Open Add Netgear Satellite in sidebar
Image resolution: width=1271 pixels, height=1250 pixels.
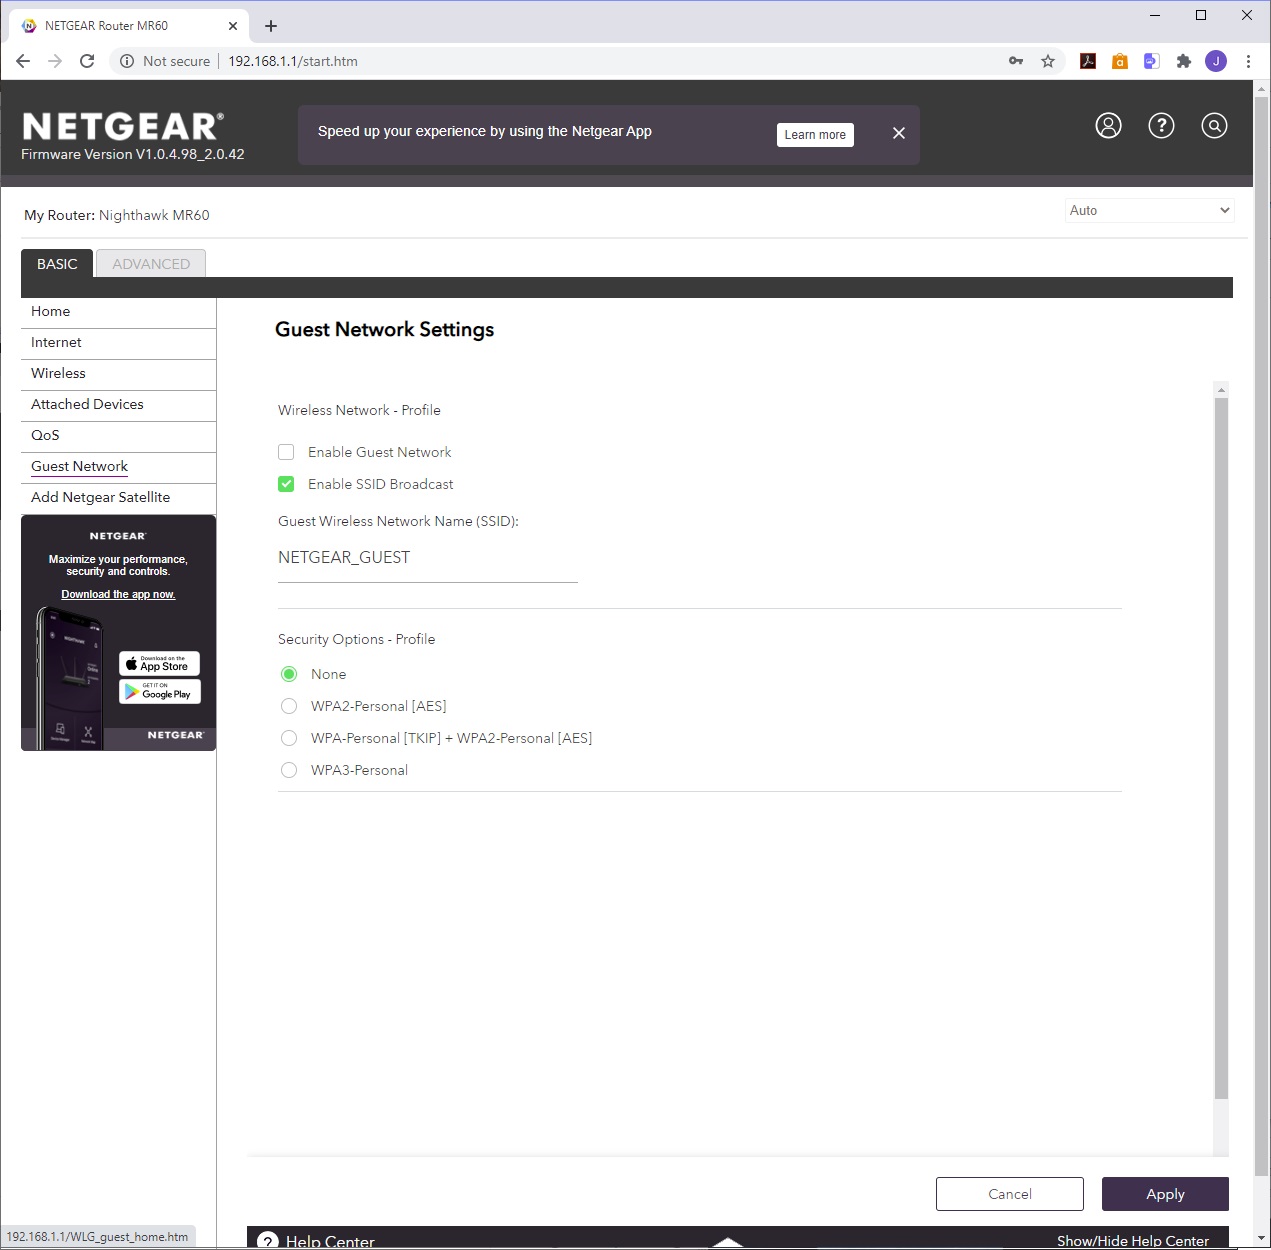pos(118,498)
